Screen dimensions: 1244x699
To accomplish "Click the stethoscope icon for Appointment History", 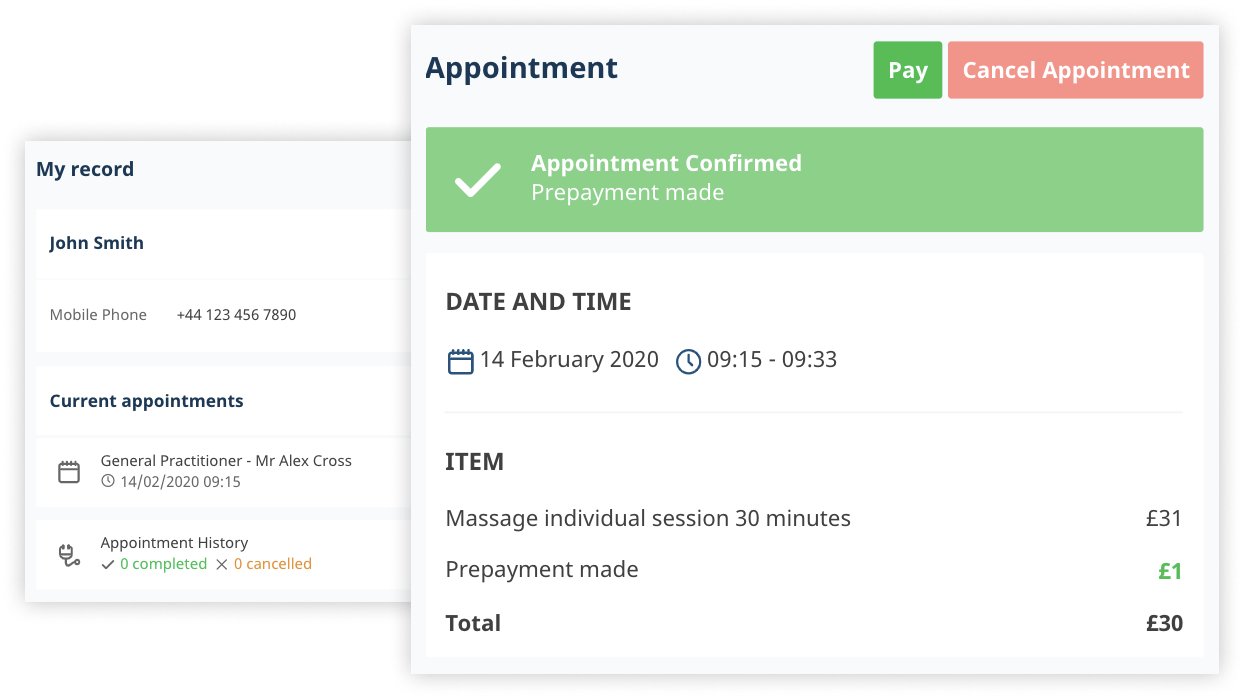I will pos(69,554).
